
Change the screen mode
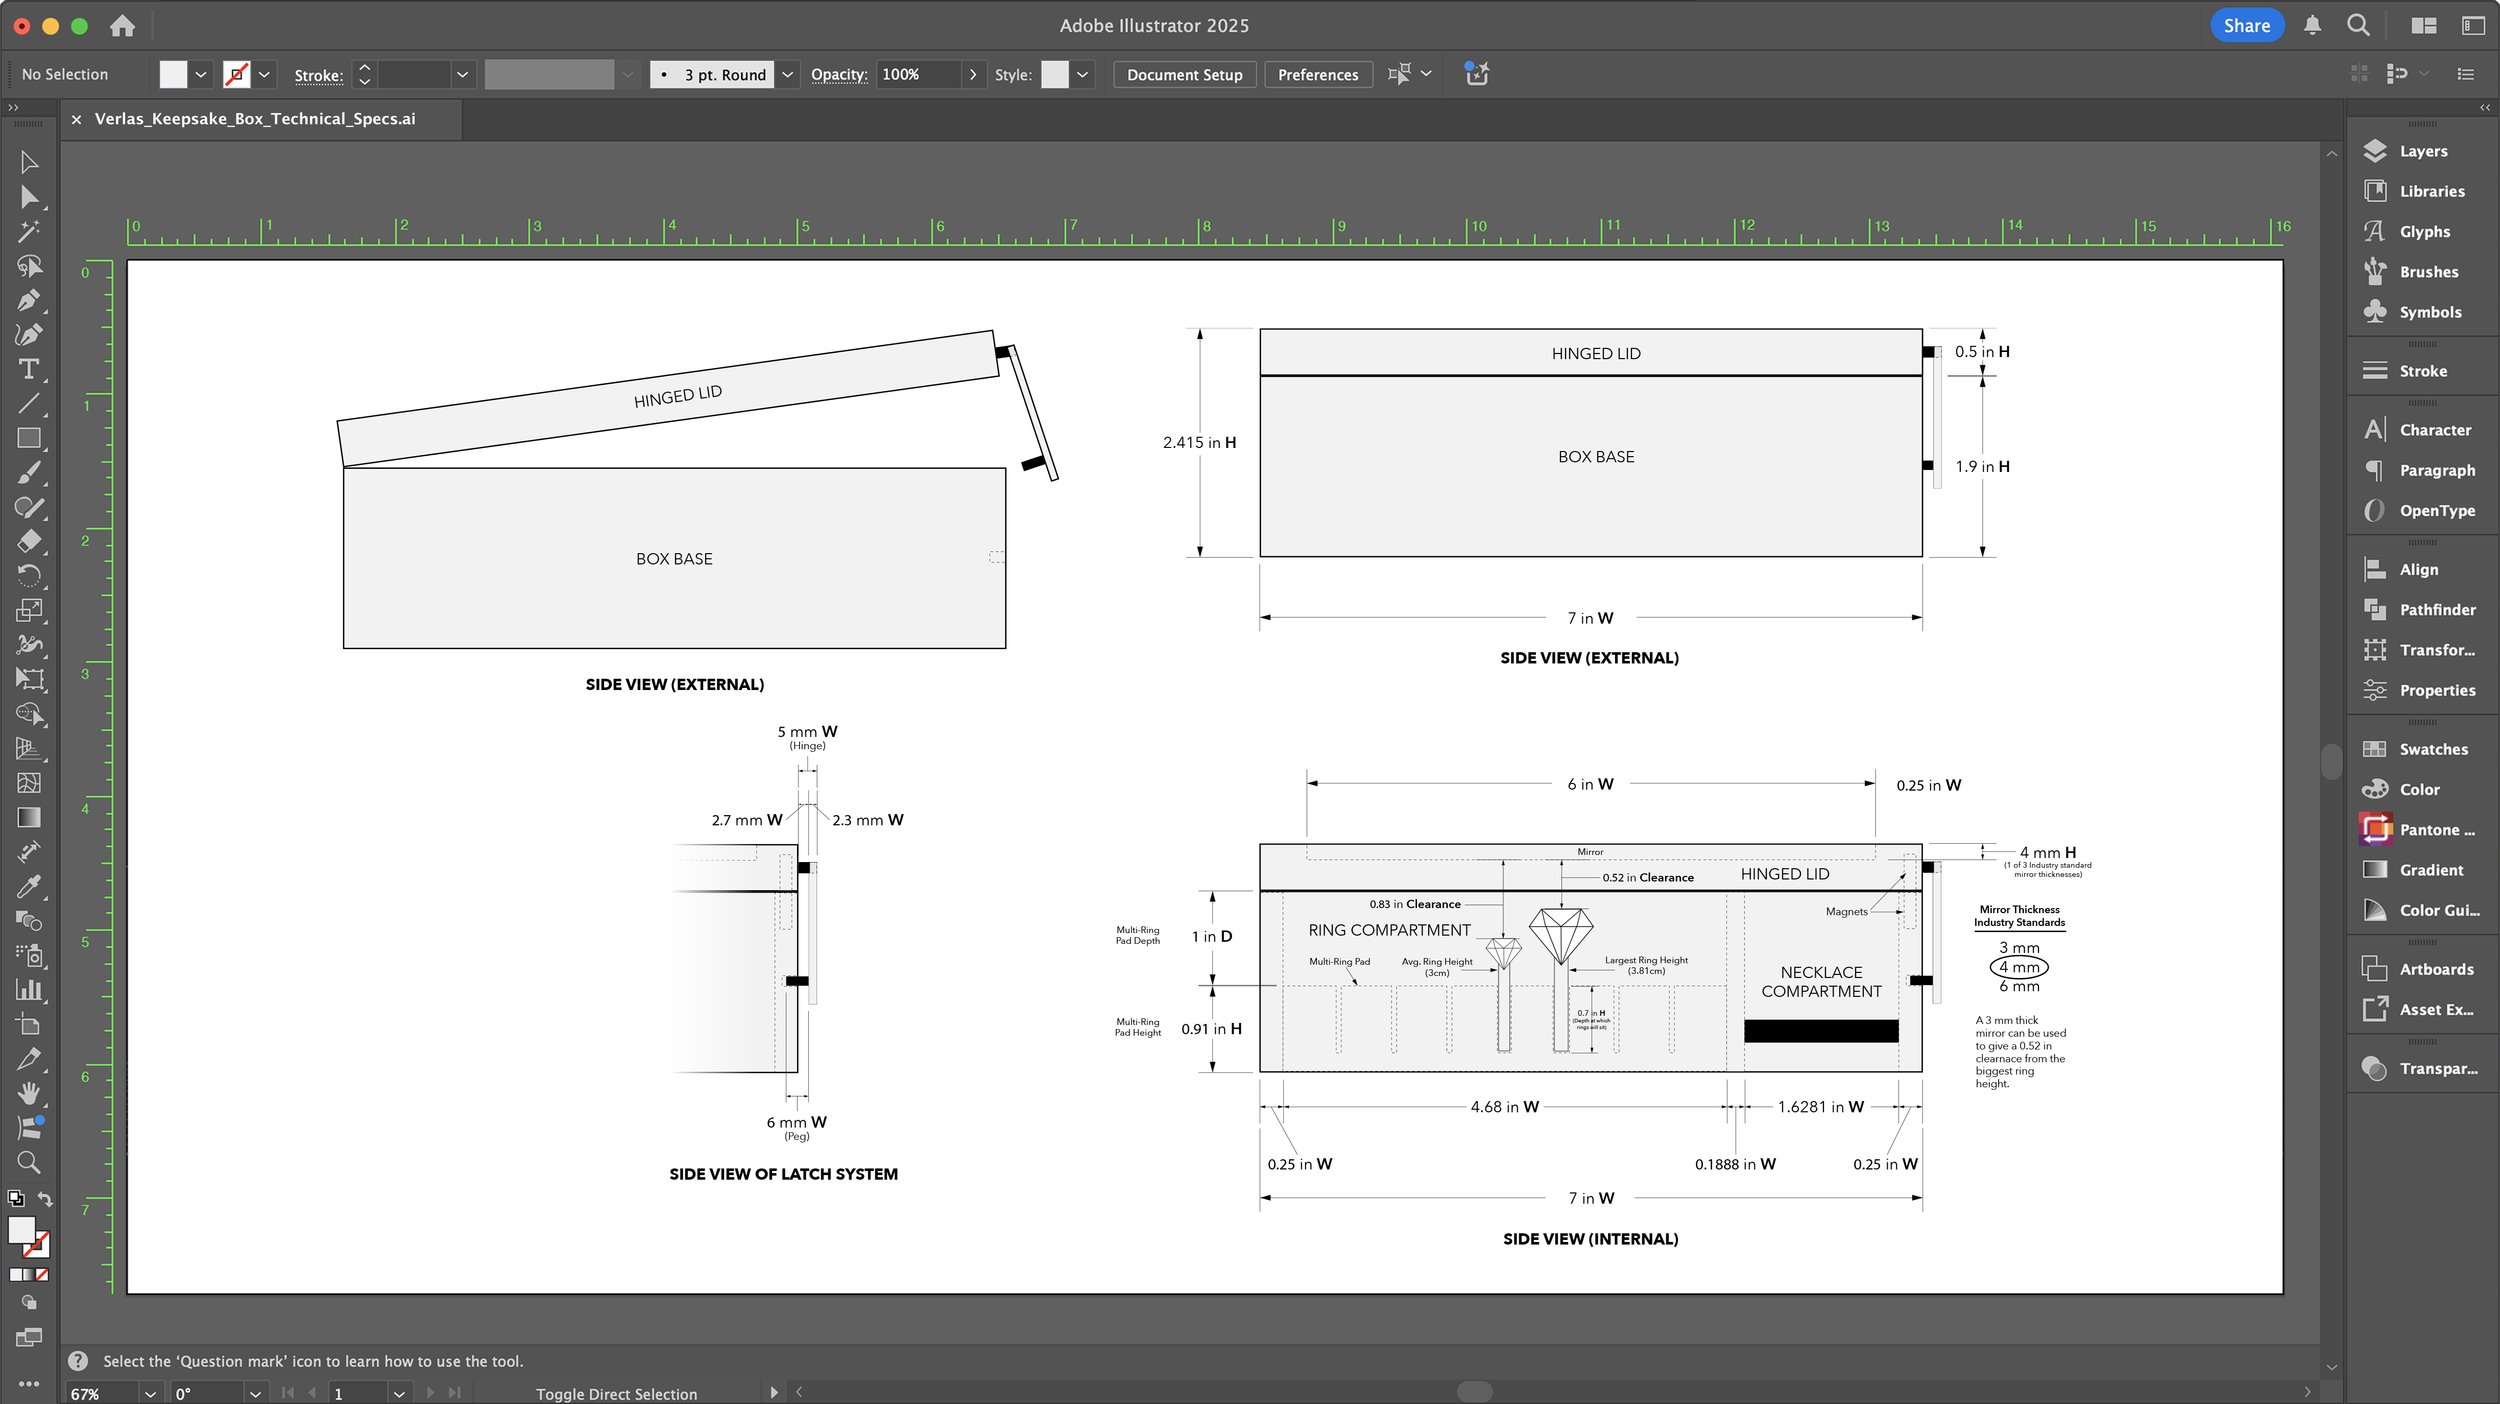coord(29,1337)
